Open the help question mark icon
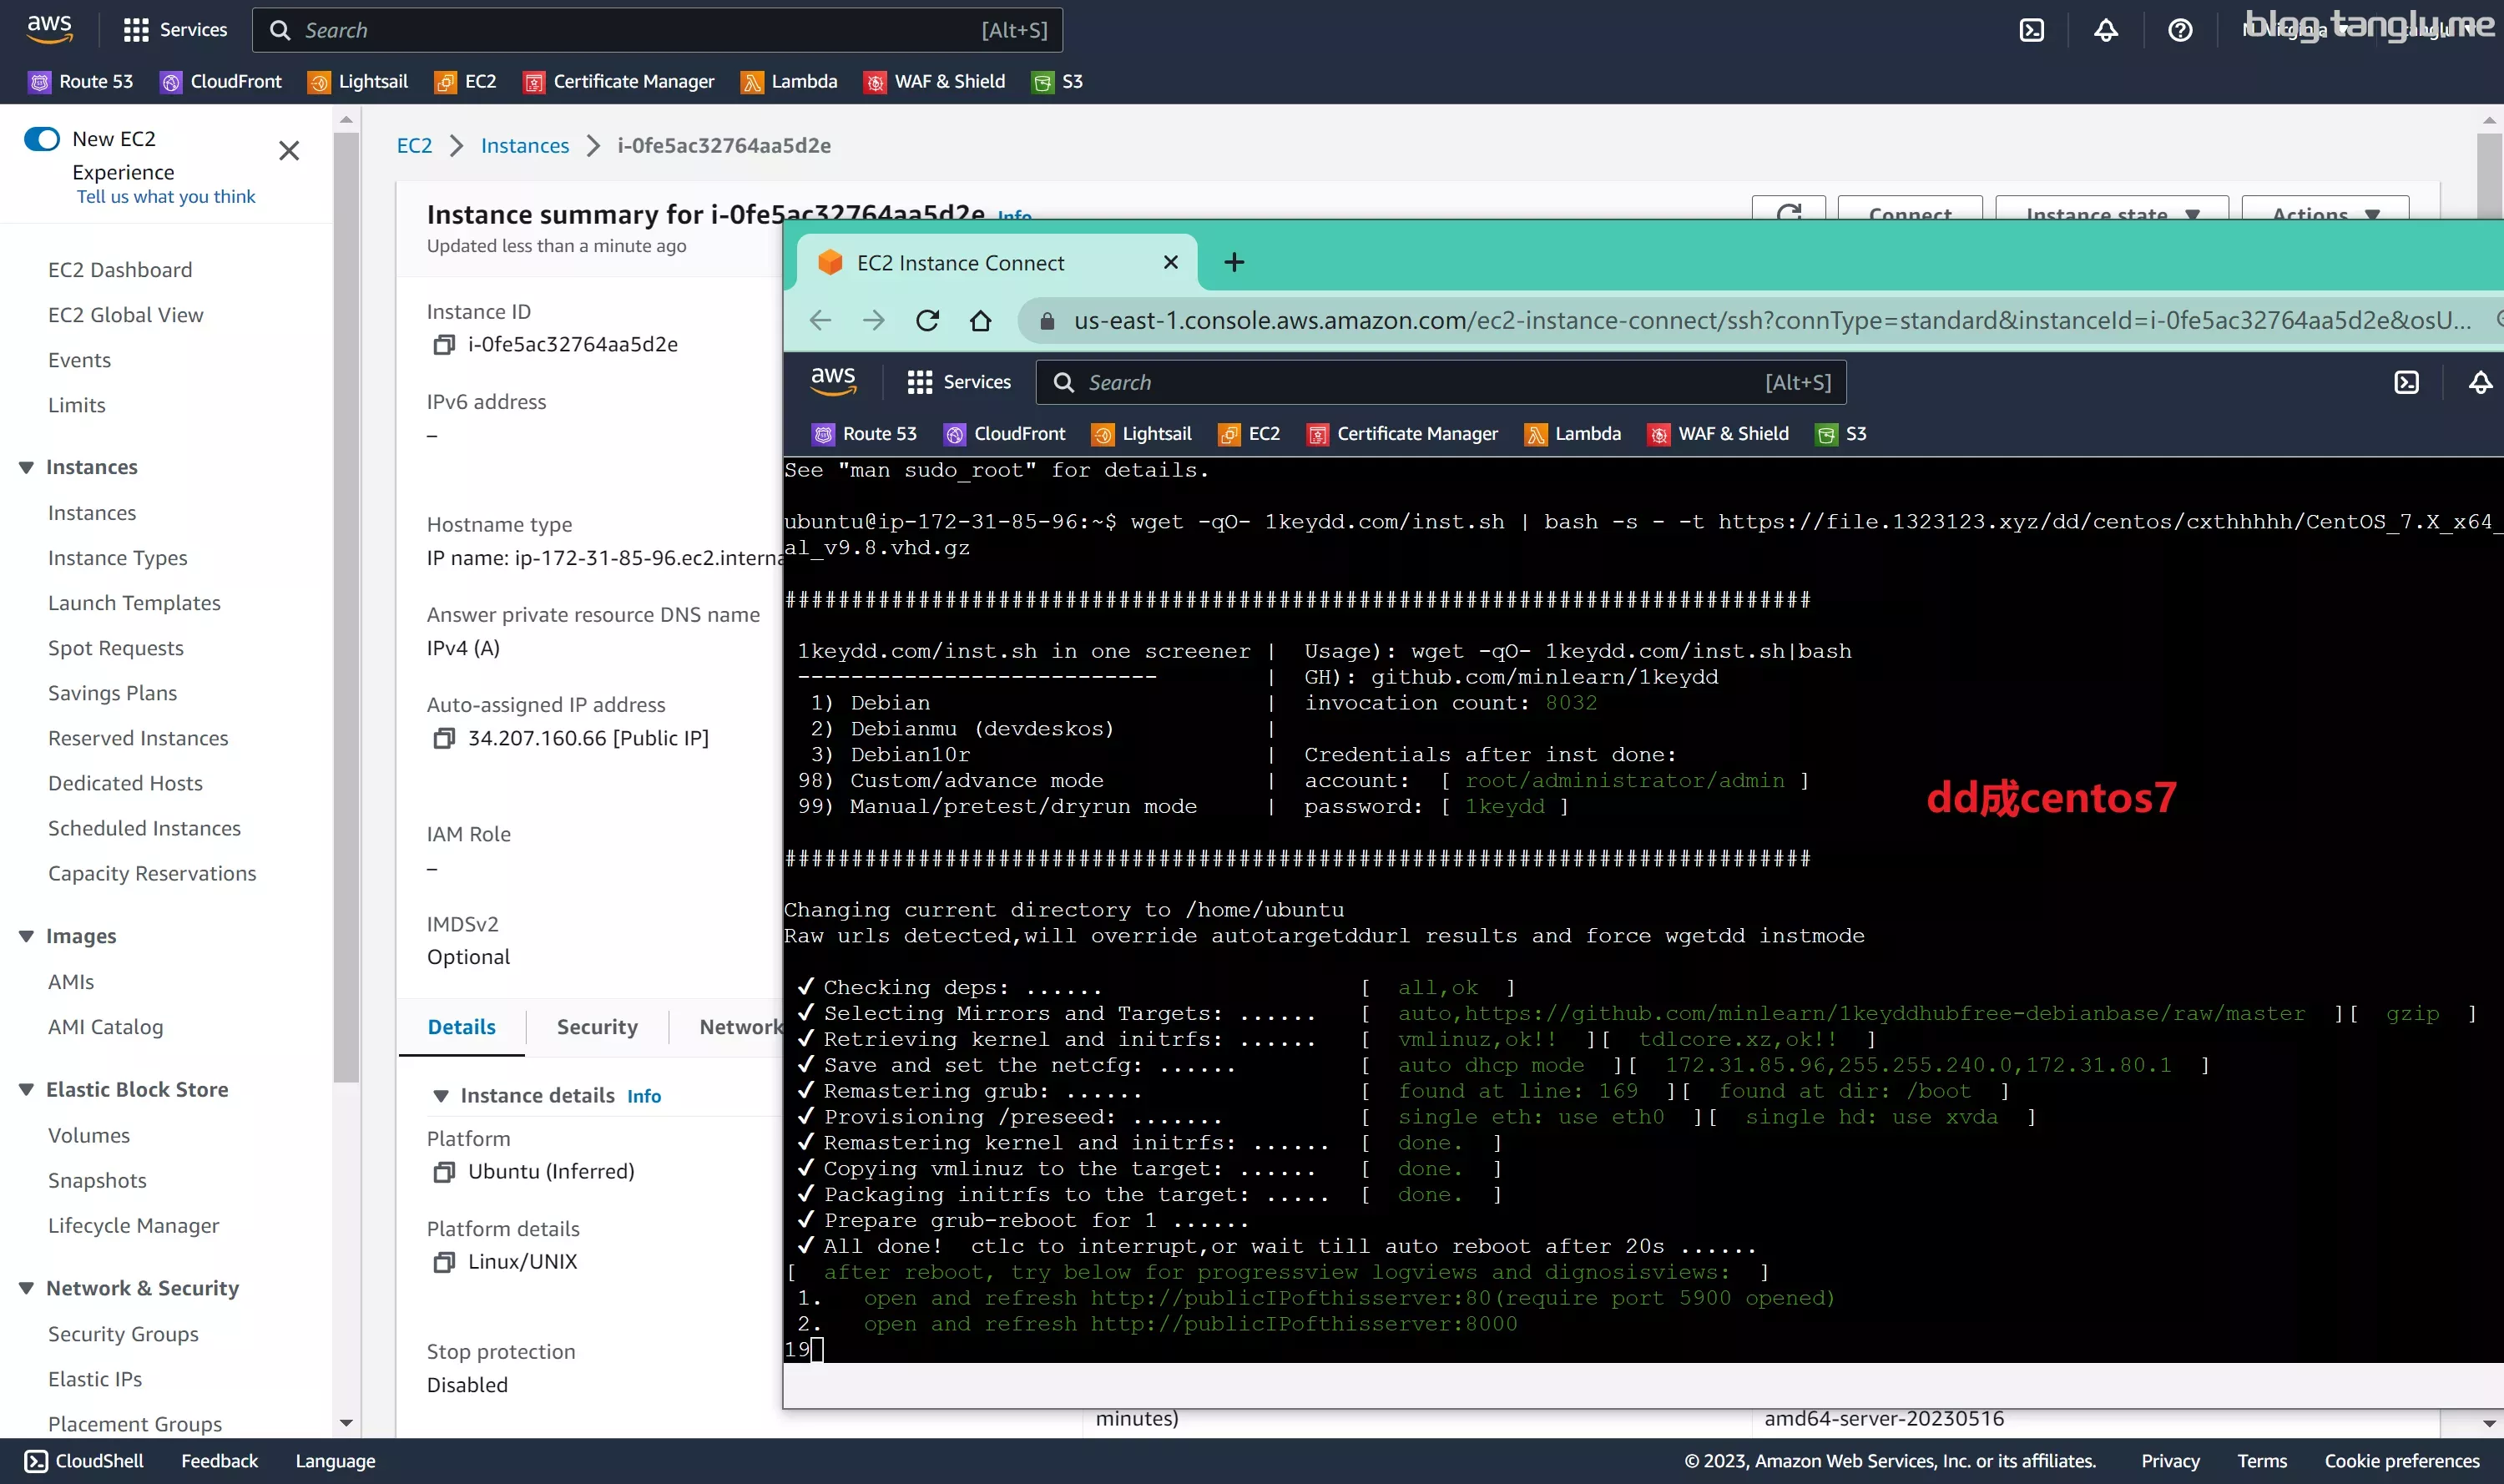 coord(2180,30)
